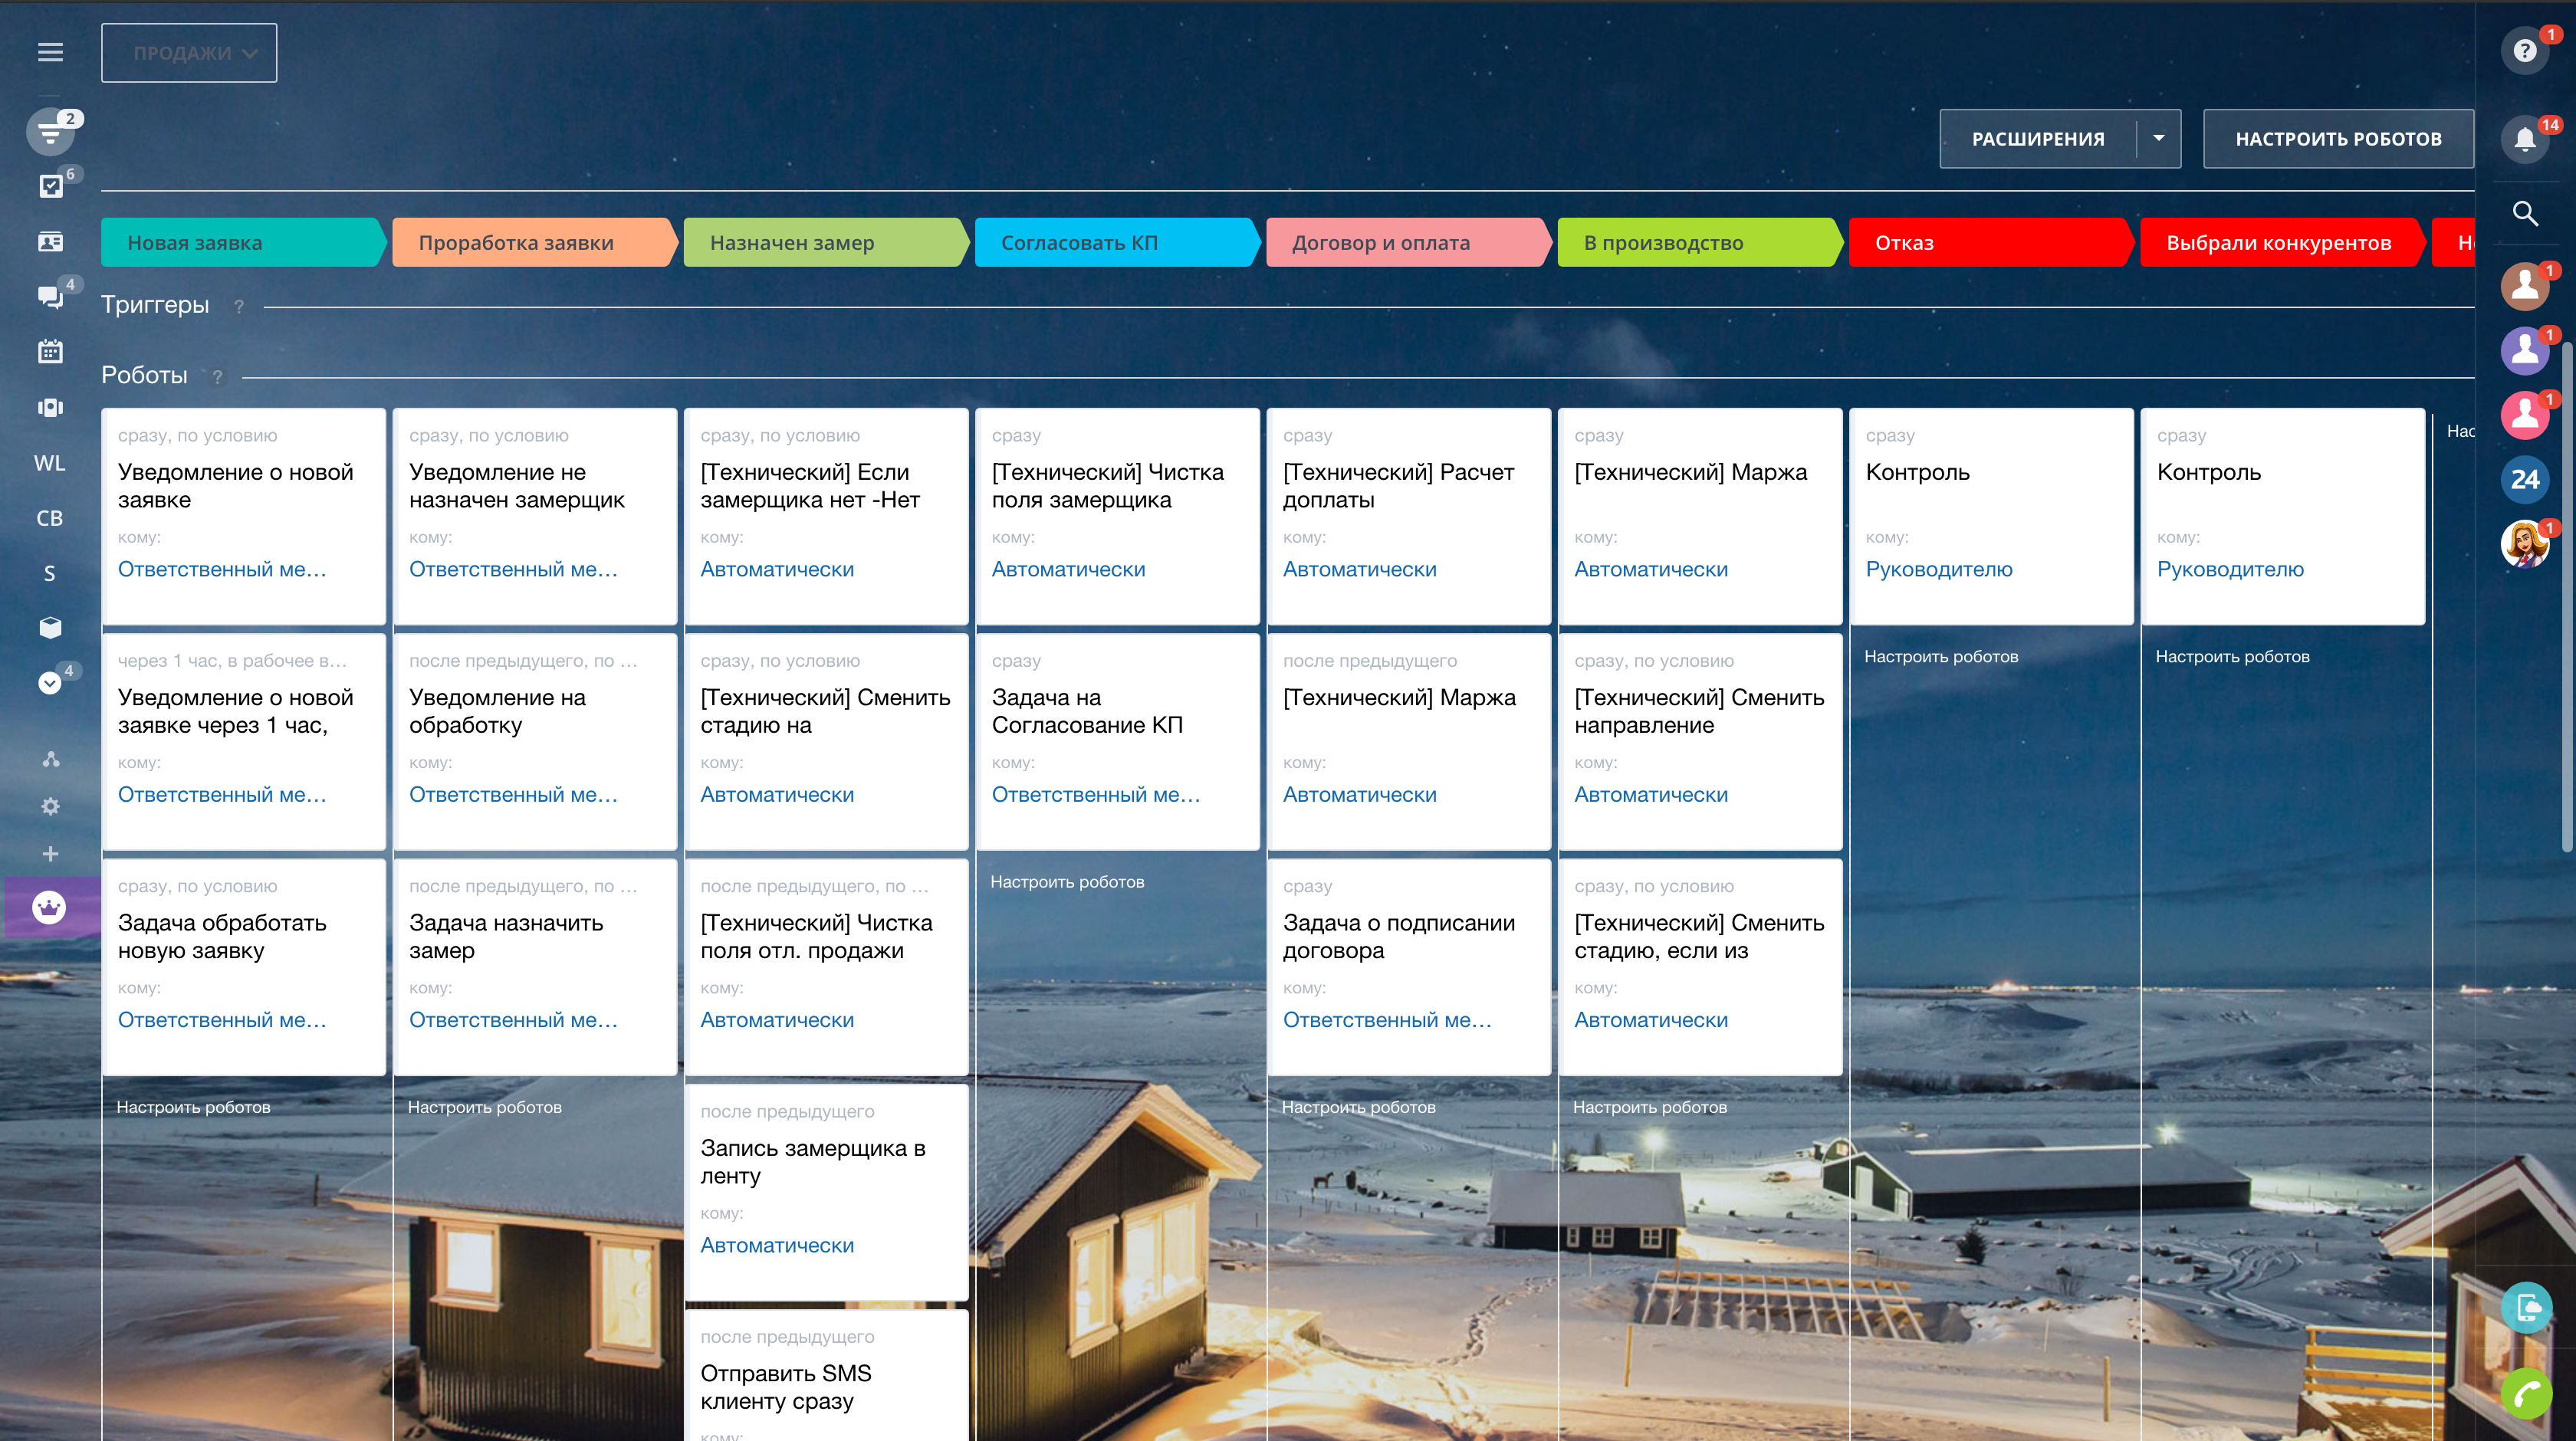This screenshot has width=2576, height=1441.
Task: Click the Настроить роботов button at top
Action: pos(2338,139)
